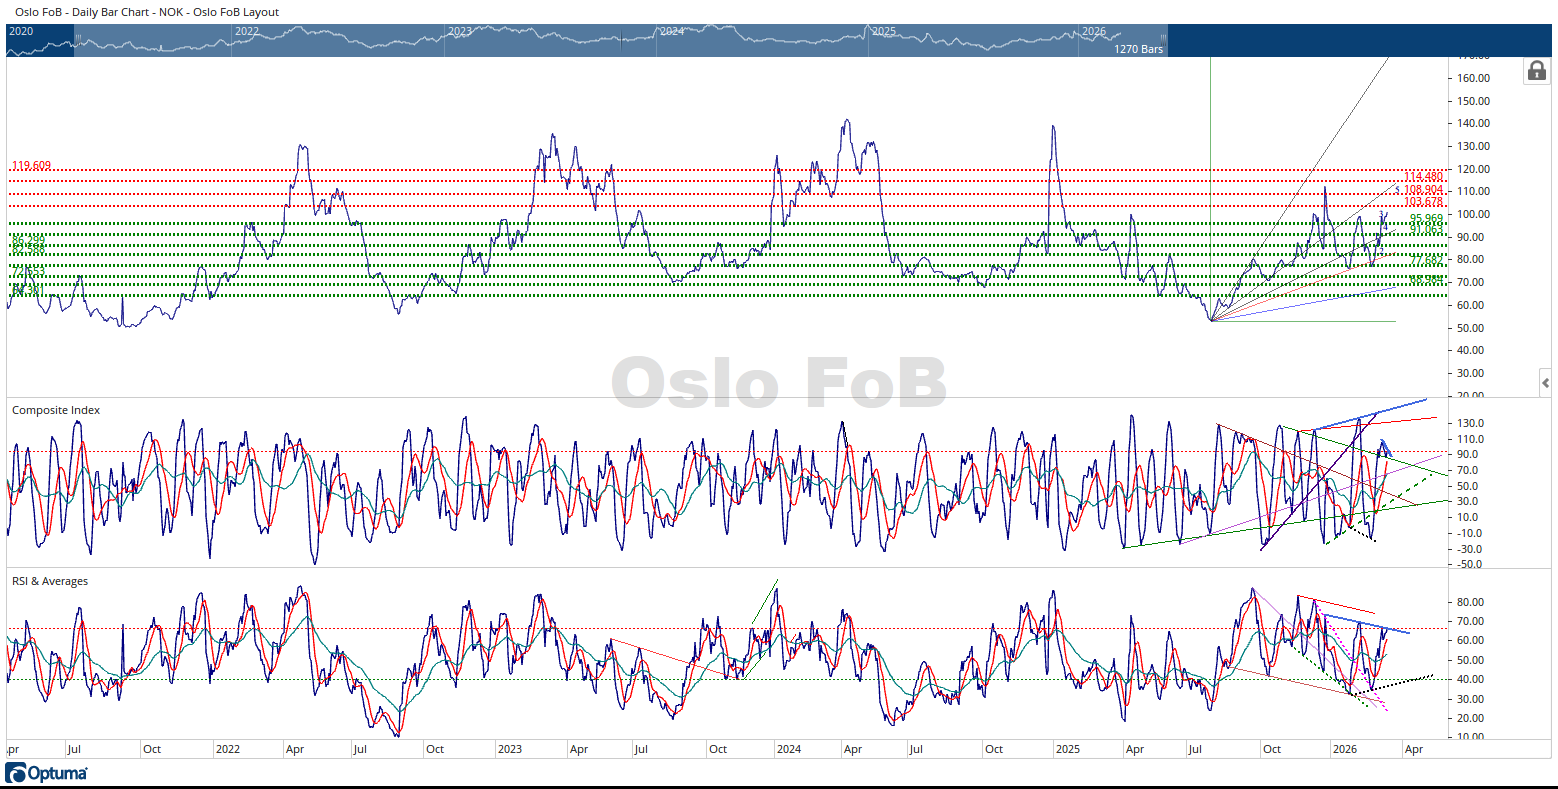Select 2023 in the overview timeline
This screenshot has height=789, width=1558.
pos(460,31)
